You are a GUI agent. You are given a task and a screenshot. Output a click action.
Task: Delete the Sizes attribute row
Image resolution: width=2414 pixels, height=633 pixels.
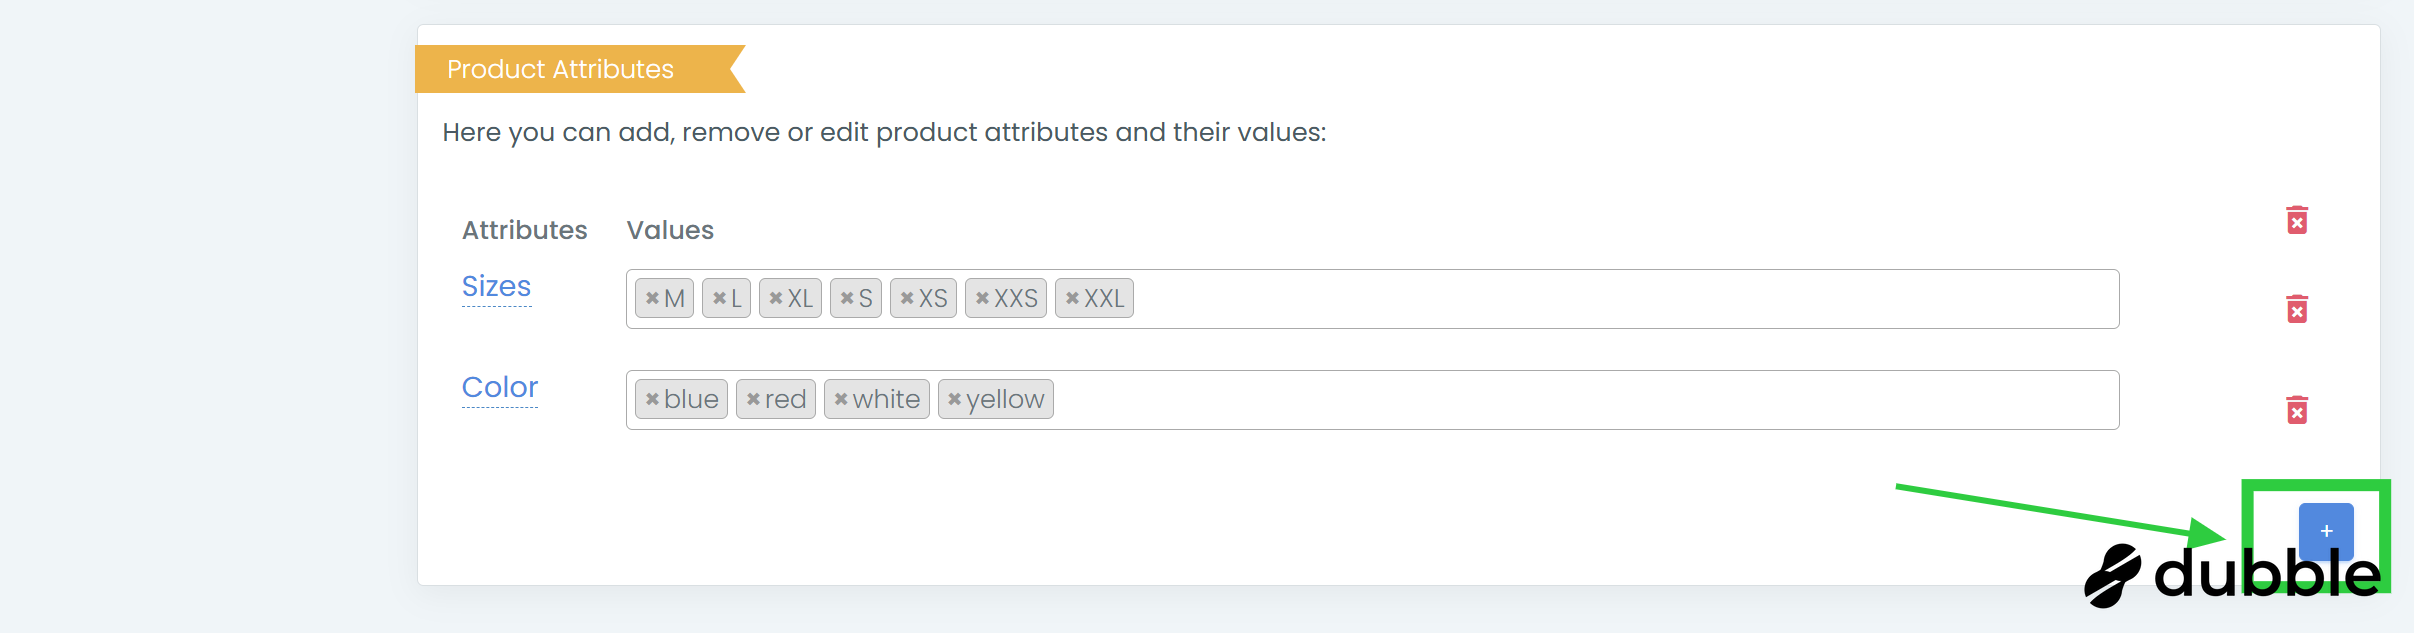(x=2297, y=309)
